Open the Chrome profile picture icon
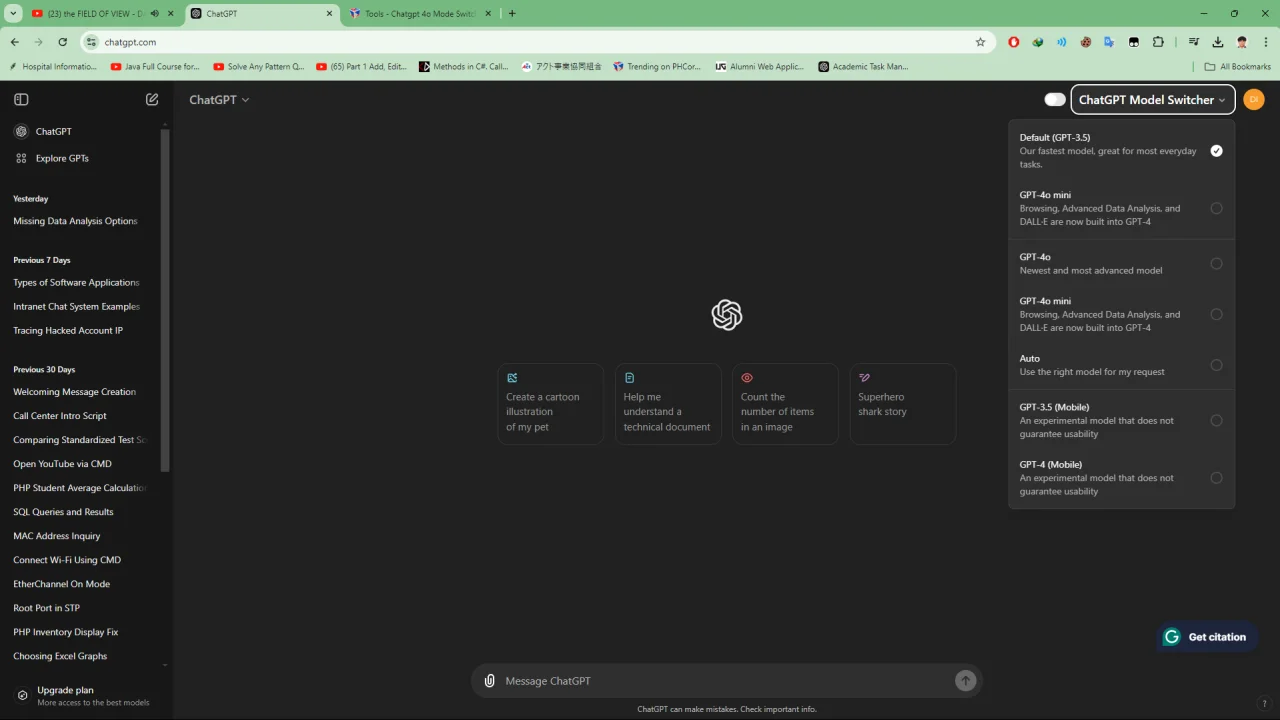The image size is (1280, 720). 1242,42
